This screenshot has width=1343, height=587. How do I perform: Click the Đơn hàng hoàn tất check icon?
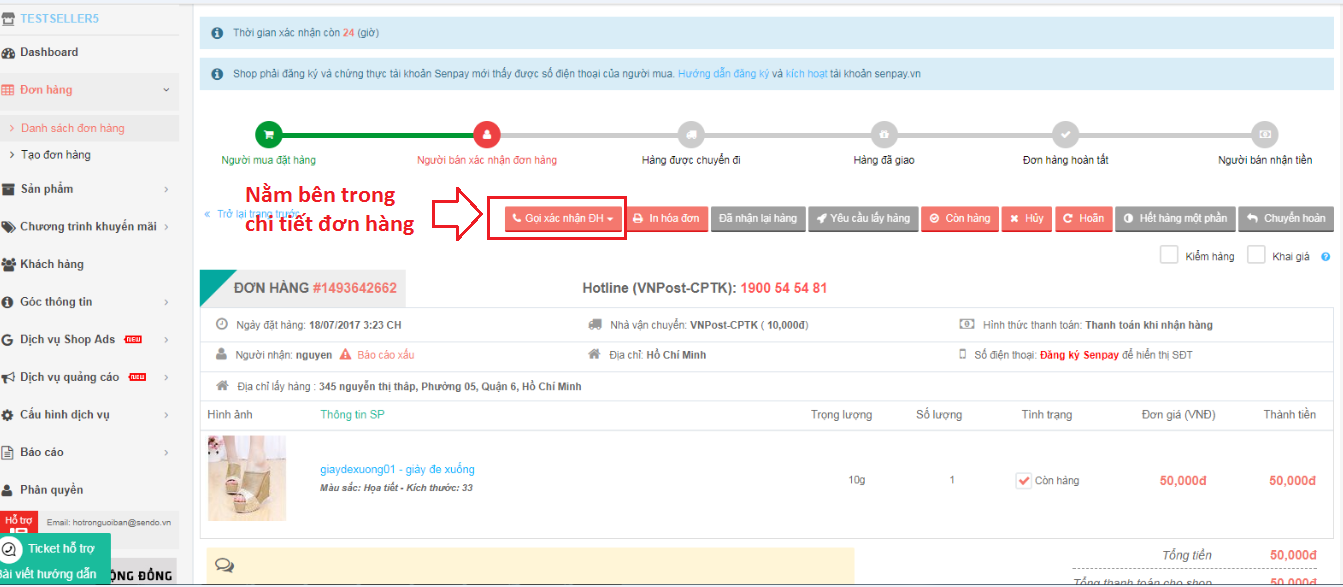click(x=1065, y=134)
